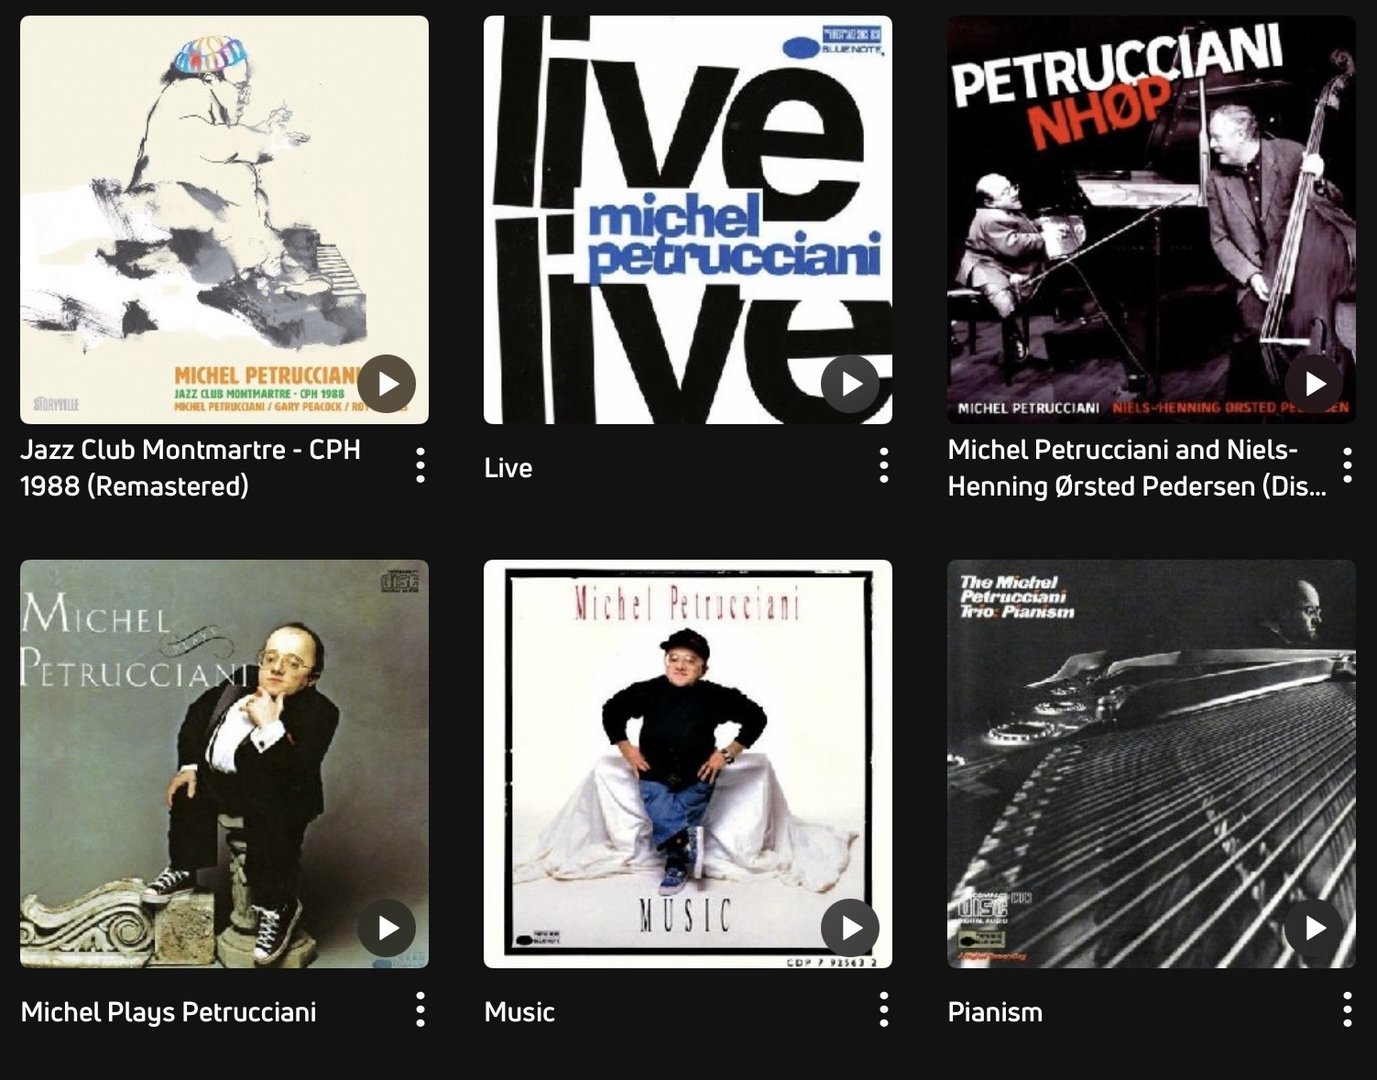Open the Pianism album cover artwork
This screenshot has width=1377, height=1080.
1152,764
